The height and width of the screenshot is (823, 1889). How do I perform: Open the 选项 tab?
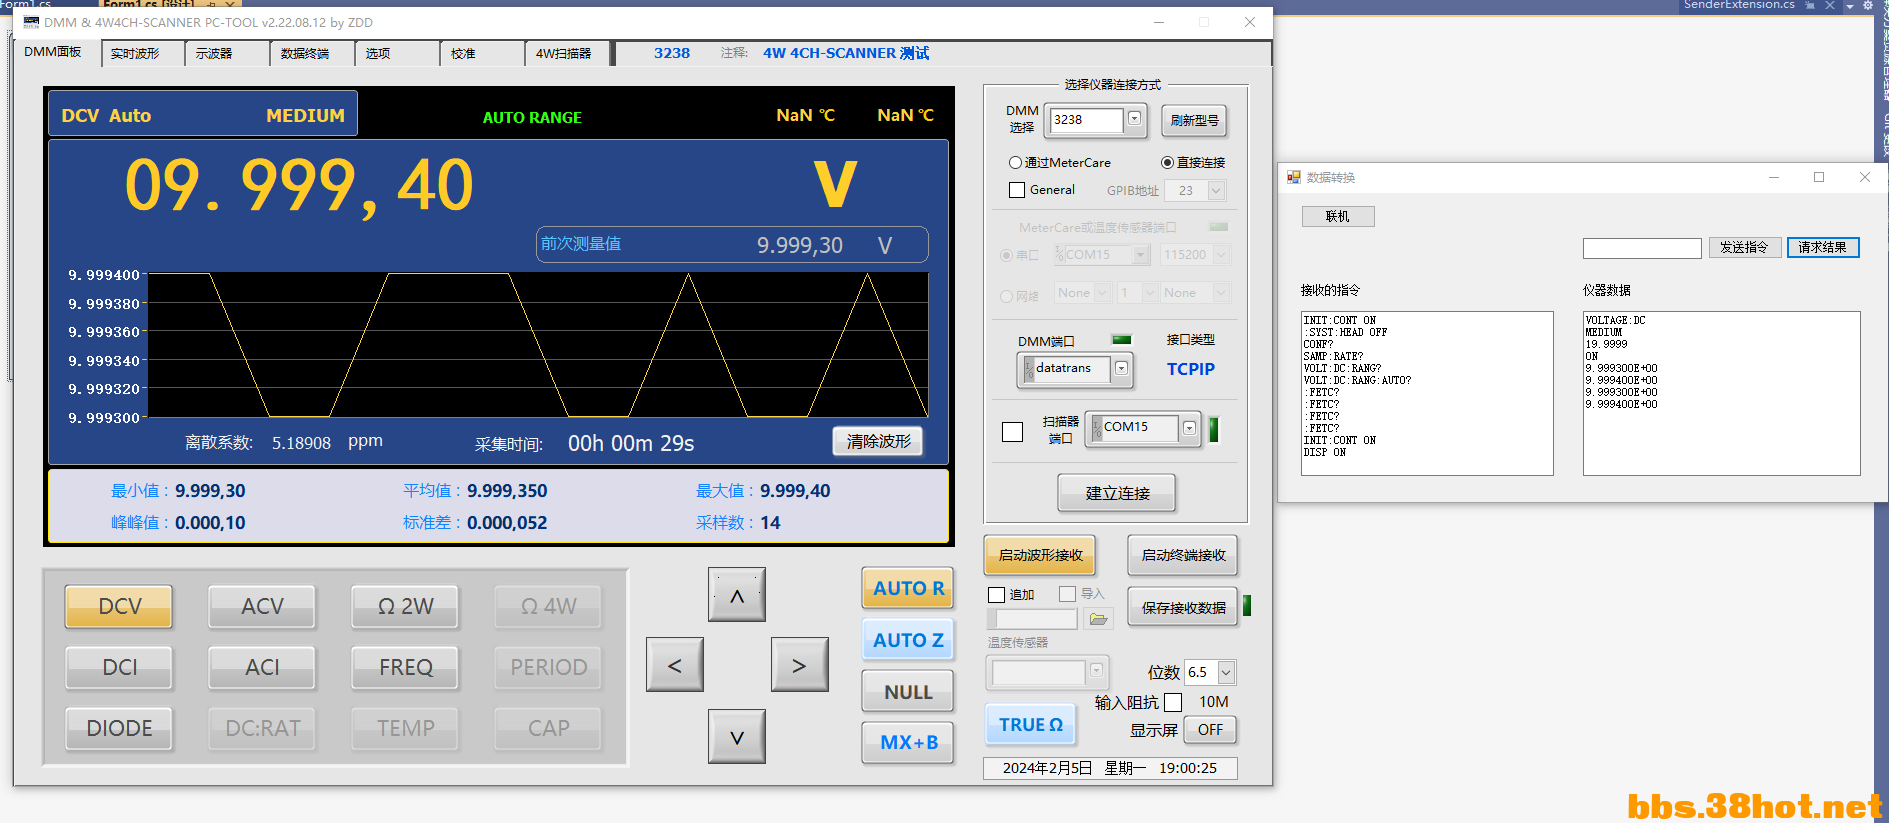396,54
